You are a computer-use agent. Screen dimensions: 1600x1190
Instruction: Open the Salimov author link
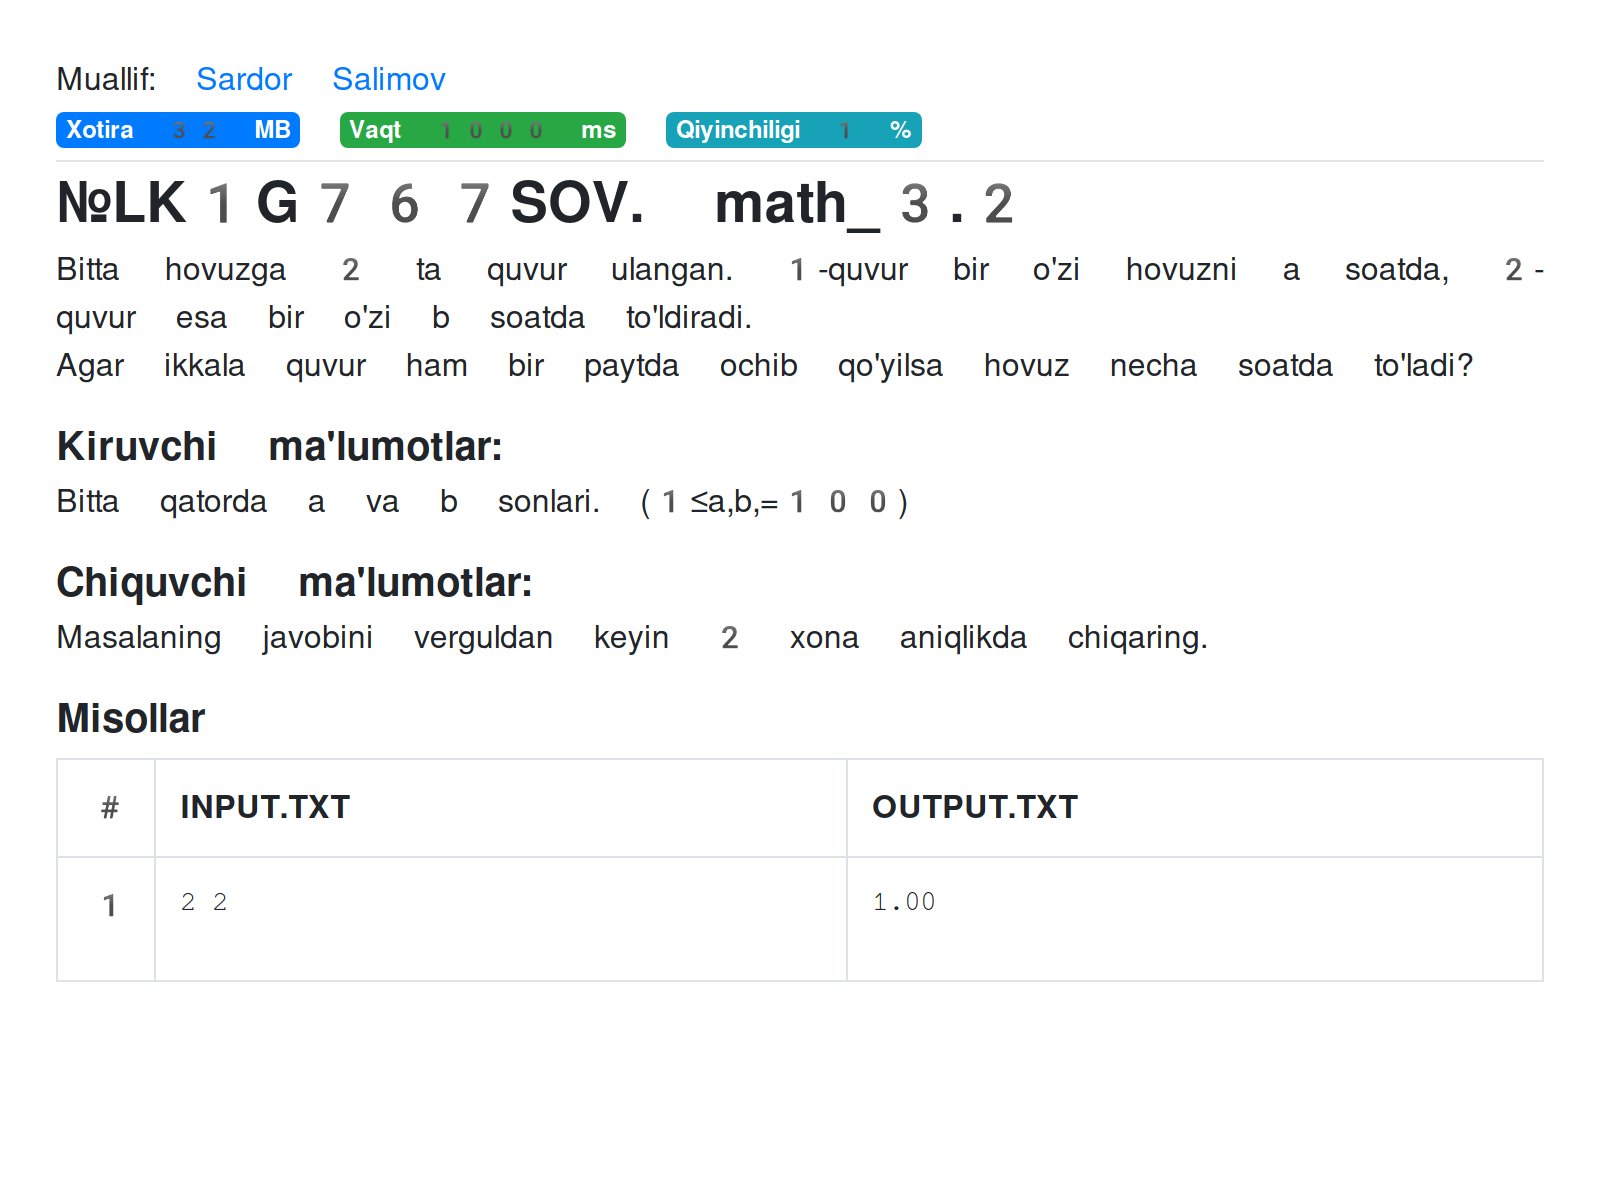[x=389, y=79]
